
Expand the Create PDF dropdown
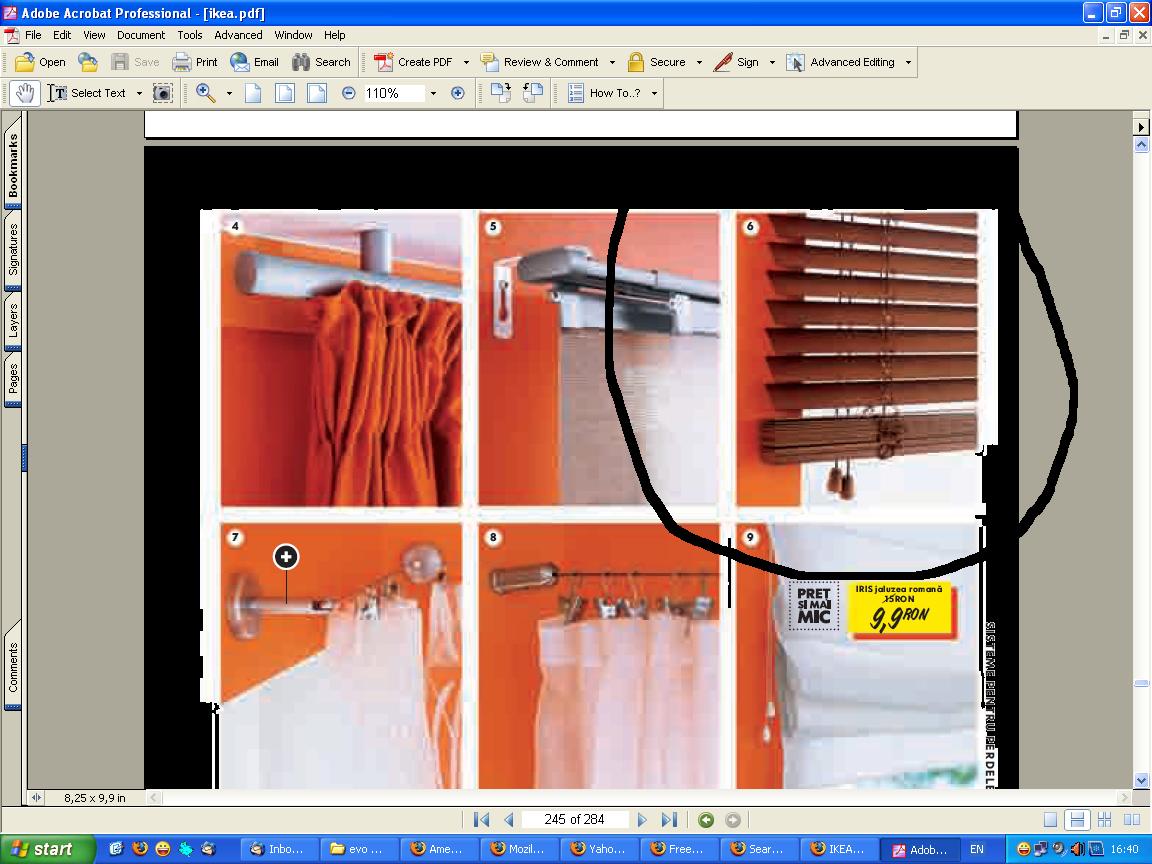coord(466,62)
